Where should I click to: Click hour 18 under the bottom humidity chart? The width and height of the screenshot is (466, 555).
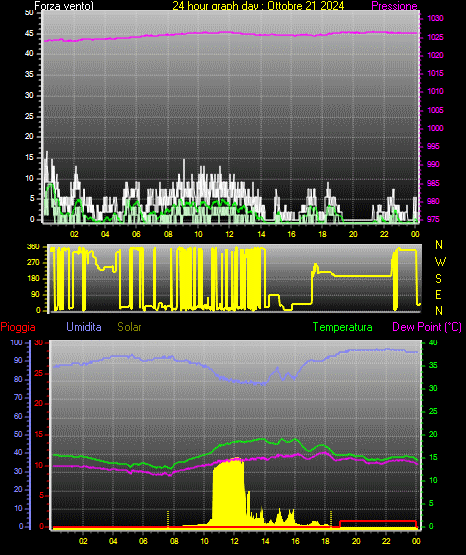(x=326, y=541)
